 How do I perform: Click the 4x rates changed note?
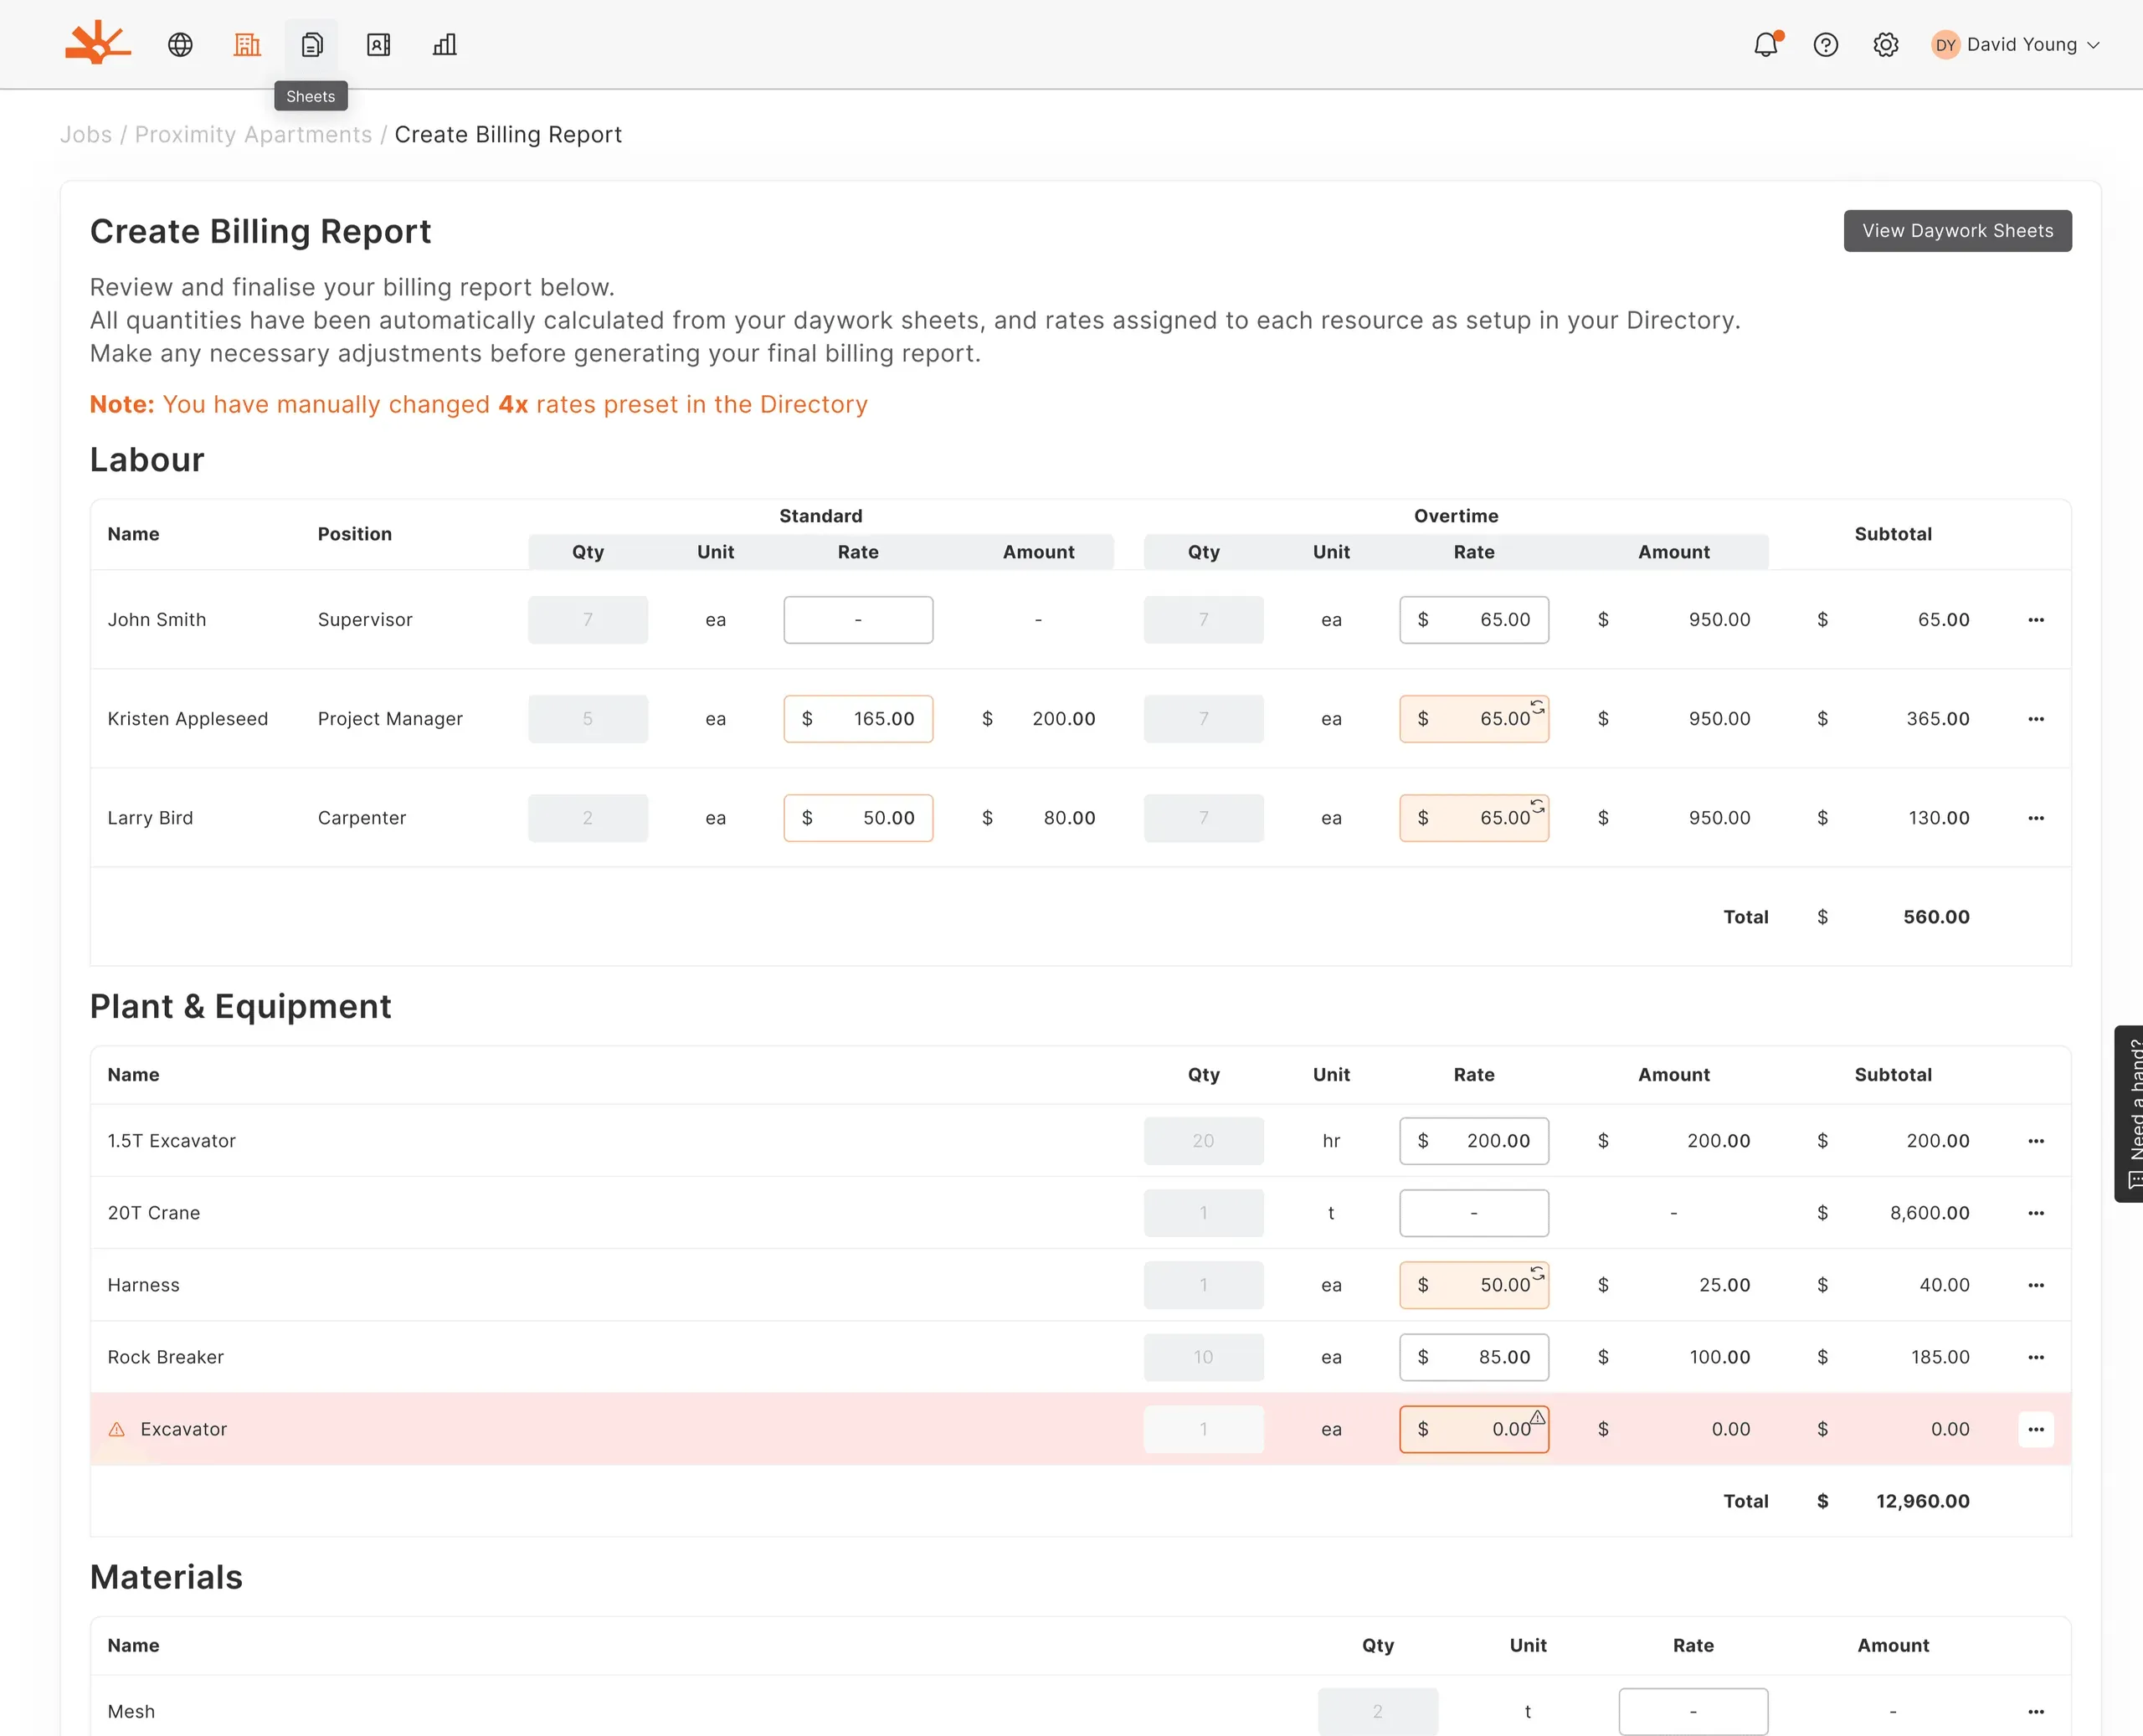pyautogui.click(x=478, y=404)
